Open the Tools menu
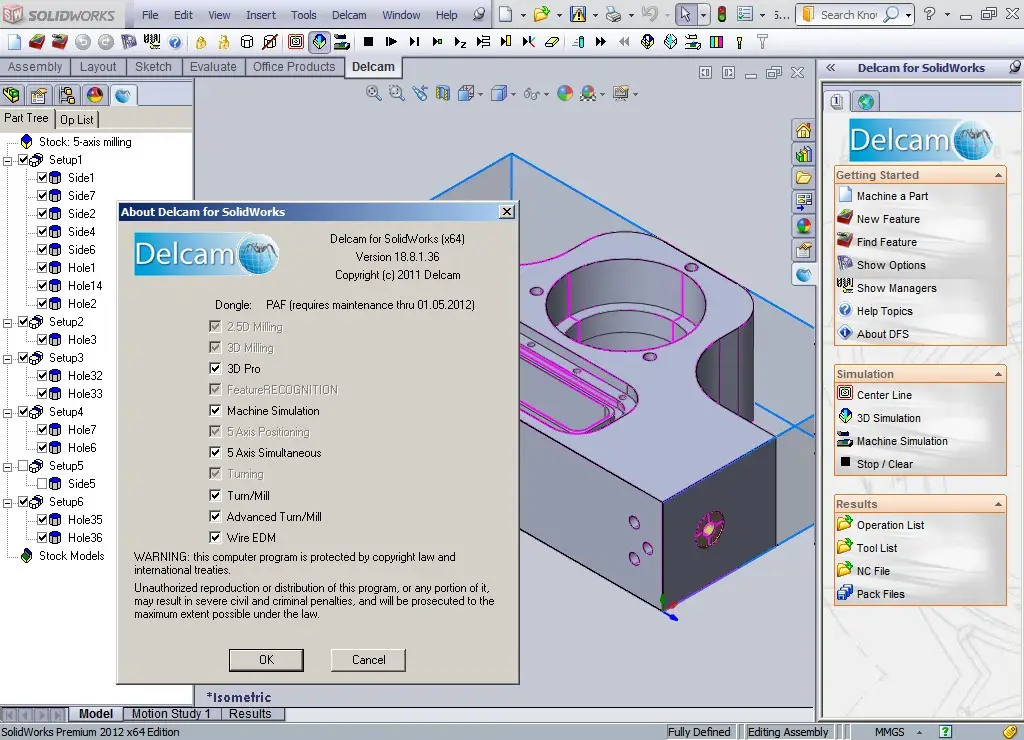This screenshot has width=1024, height=740. [x=303, y=15]
